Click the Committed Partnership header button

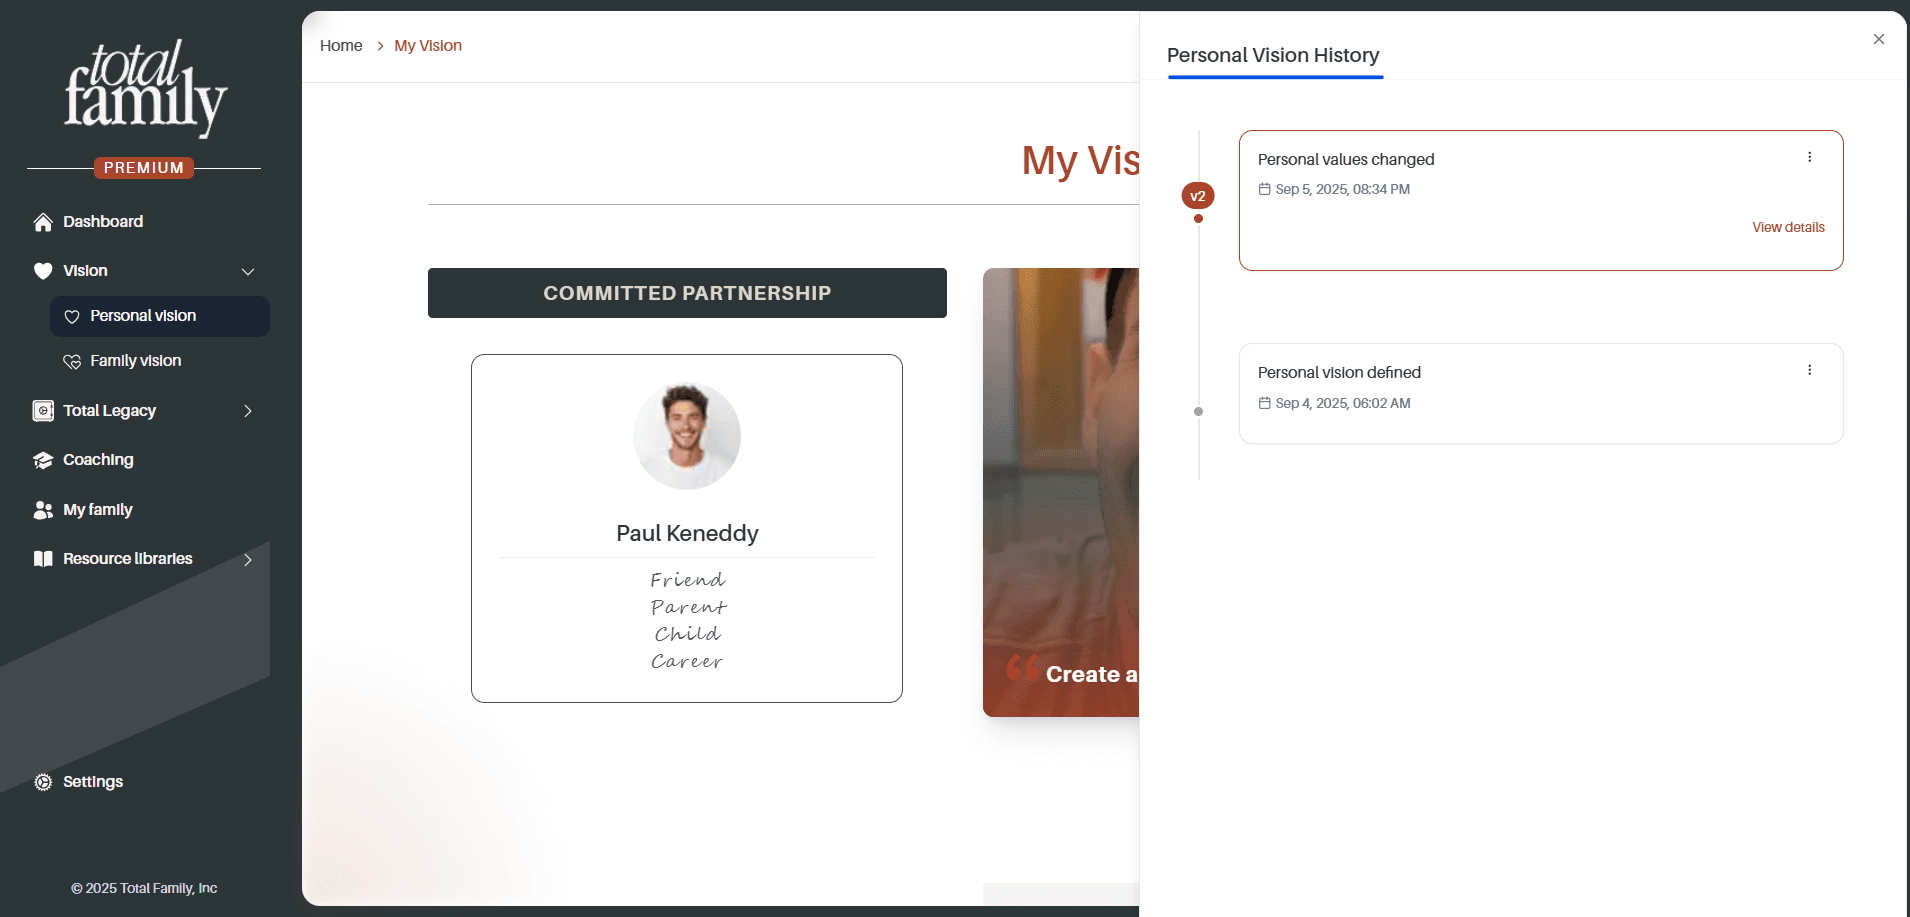click(x=687, y=293)
